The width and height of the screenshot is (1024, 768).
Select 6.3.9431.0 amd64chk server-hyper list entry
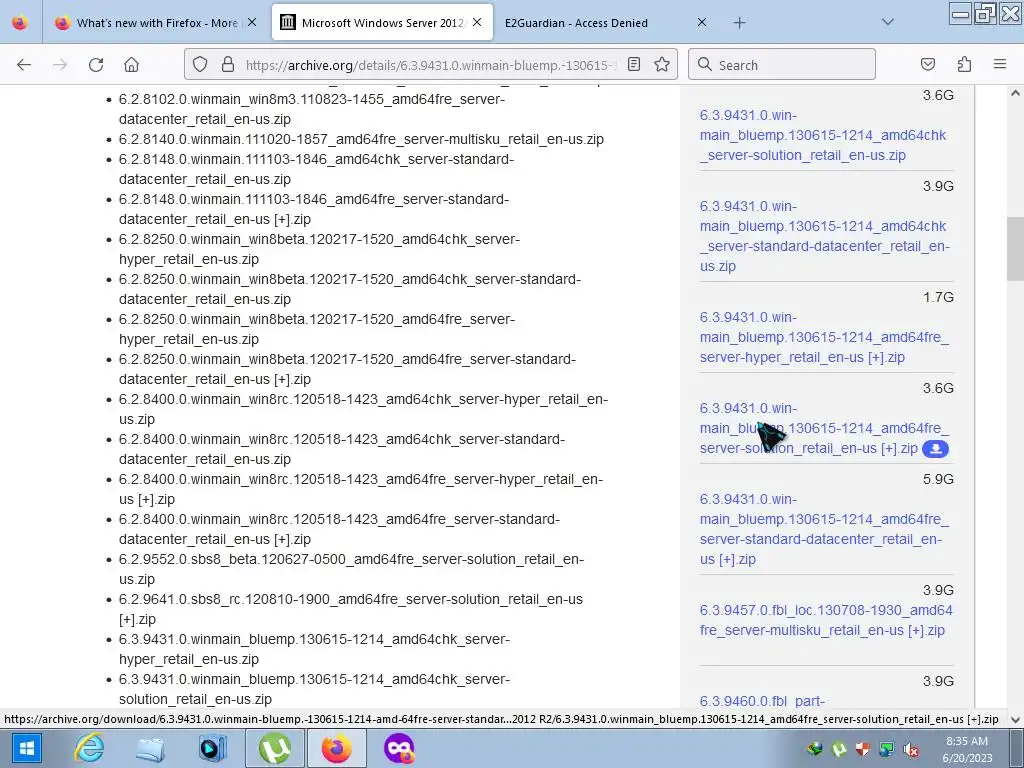[x=314, y=649]
